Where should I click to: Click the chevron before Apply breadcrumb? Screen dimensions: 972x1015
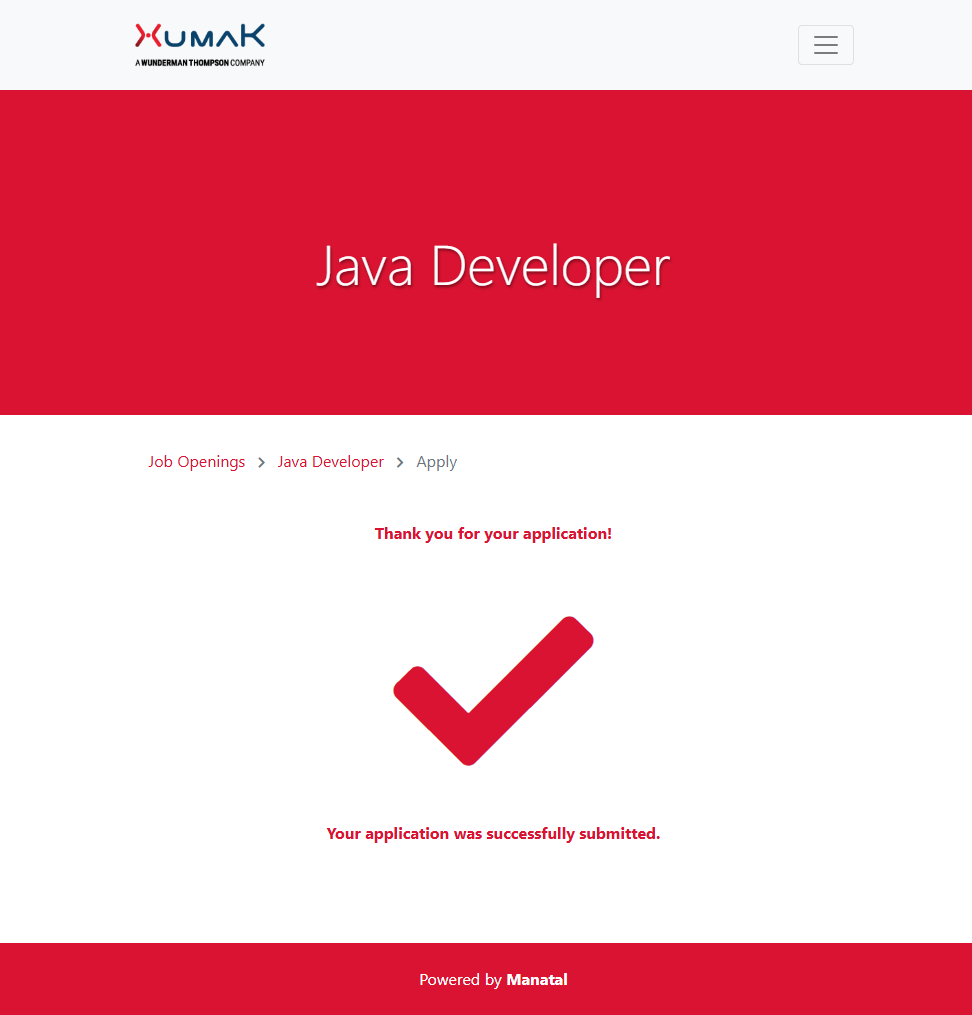[x=400, y=462]
